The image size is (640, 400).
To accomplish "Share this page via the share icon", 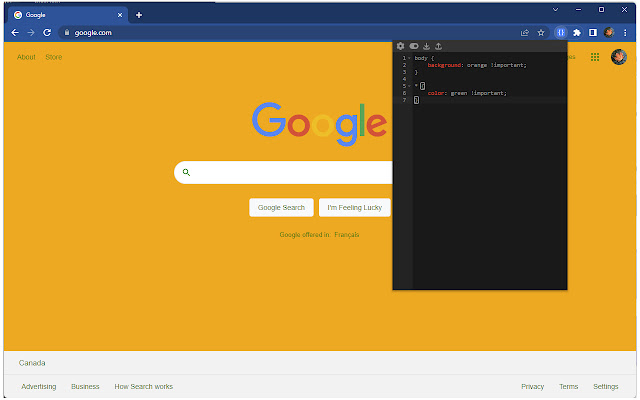I will pyautogui.click(x=525, y=33).
